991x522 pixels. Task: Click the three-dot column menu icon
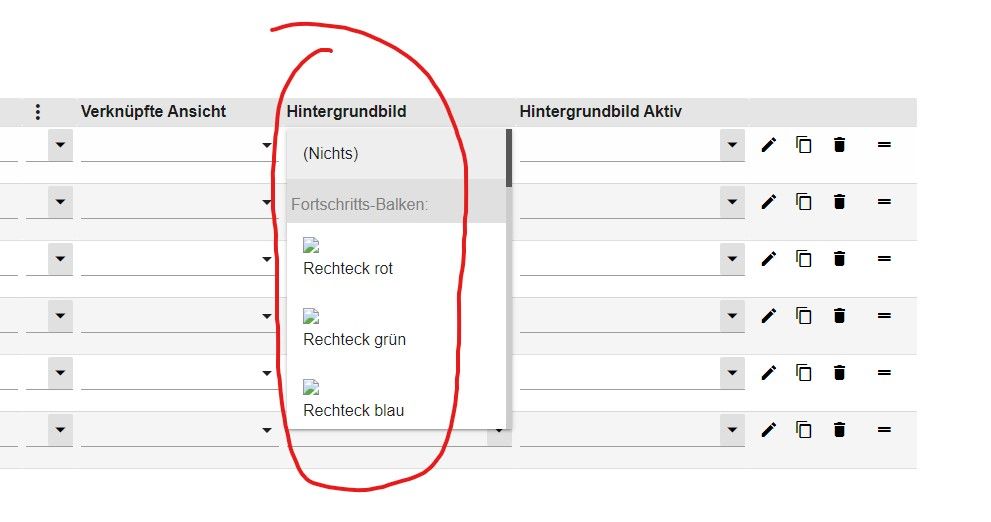coord(38,112)
